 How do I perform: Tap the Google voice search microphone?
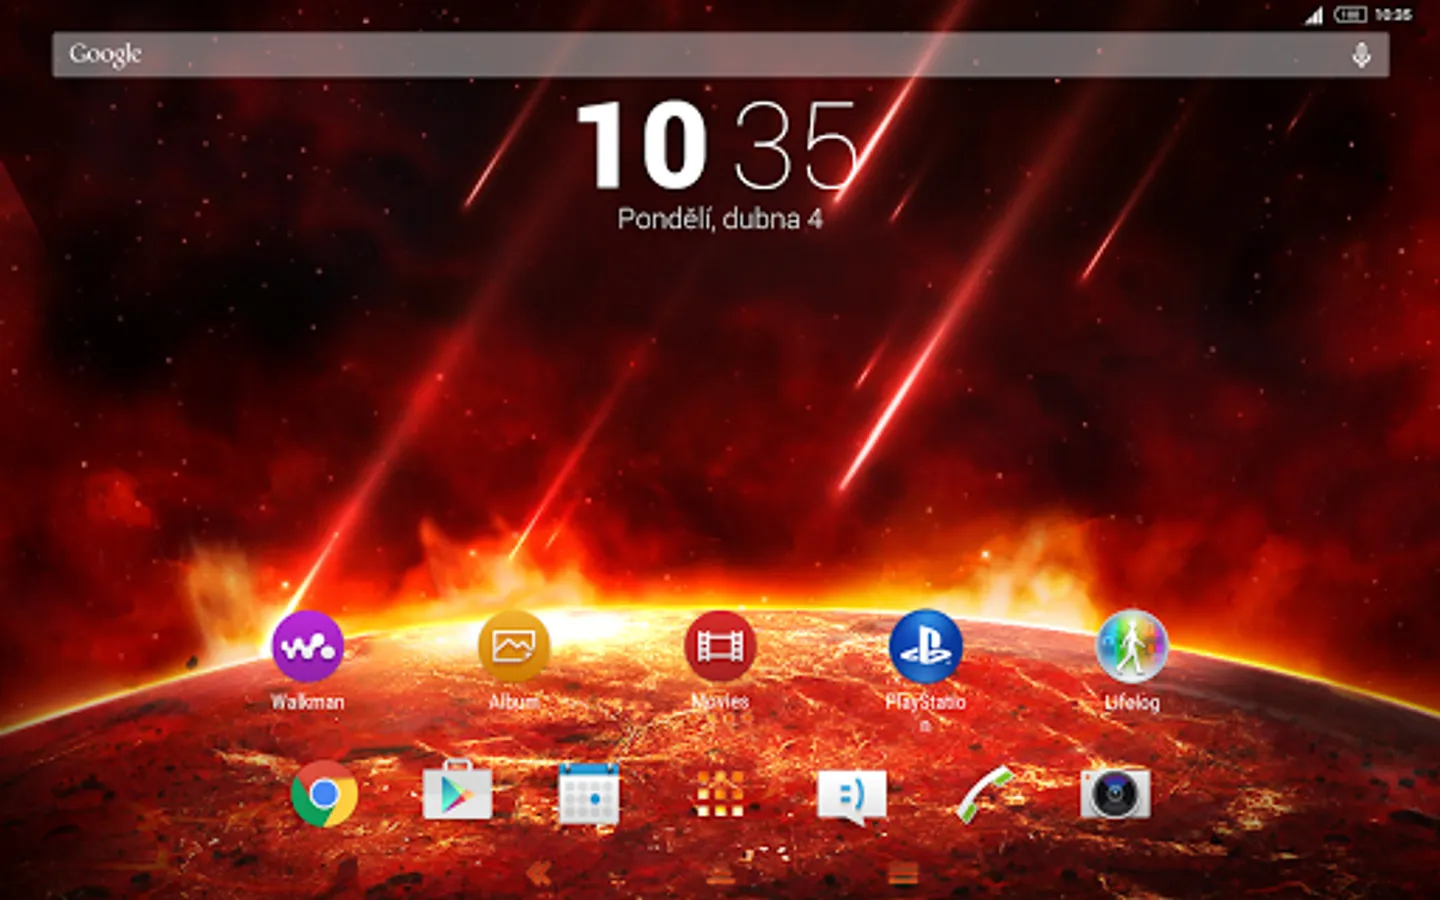point(1361,55)
